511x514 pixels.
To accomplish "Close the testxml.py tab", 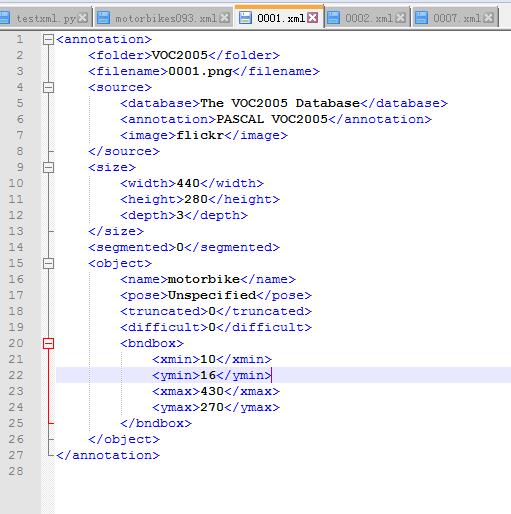I will tap(82, 18).
